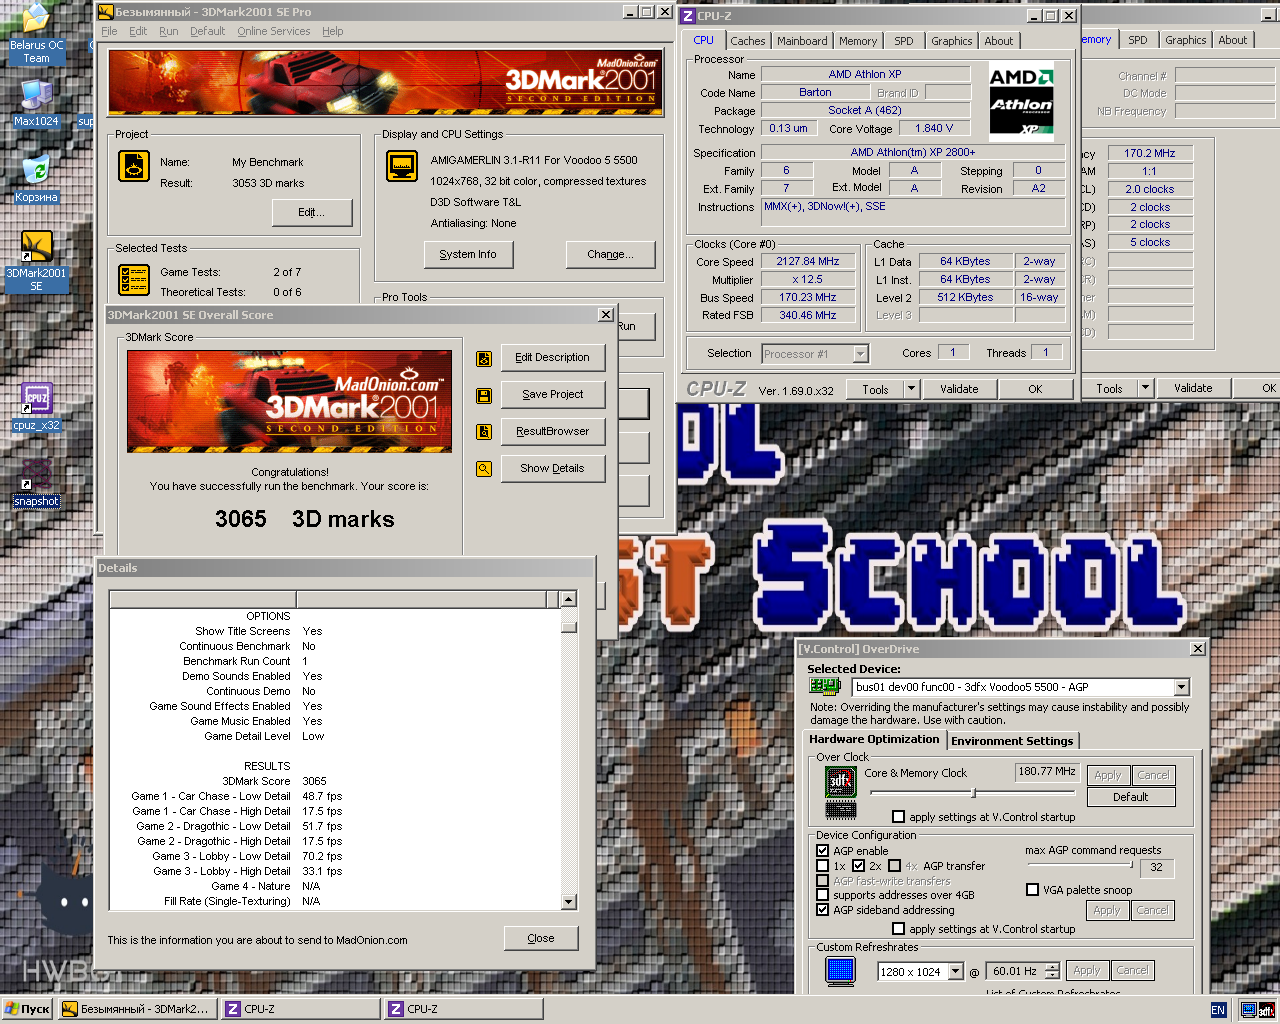Image resolution: width=1280 pixels, height=1024 pixels.
Task: Open the Processor #1 selection dropdown
Action: [860, 354]
